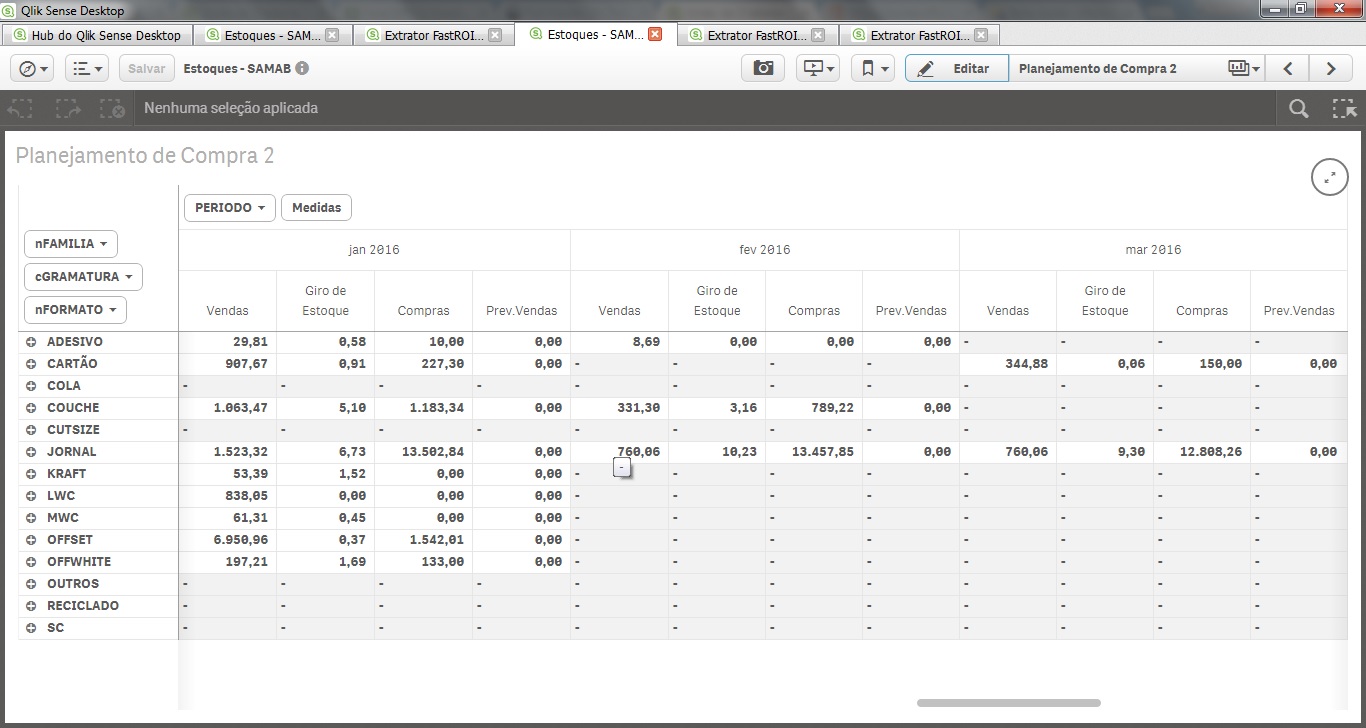1366x728 pixels.
Task: Step back in selections
Action: (21, 108)
